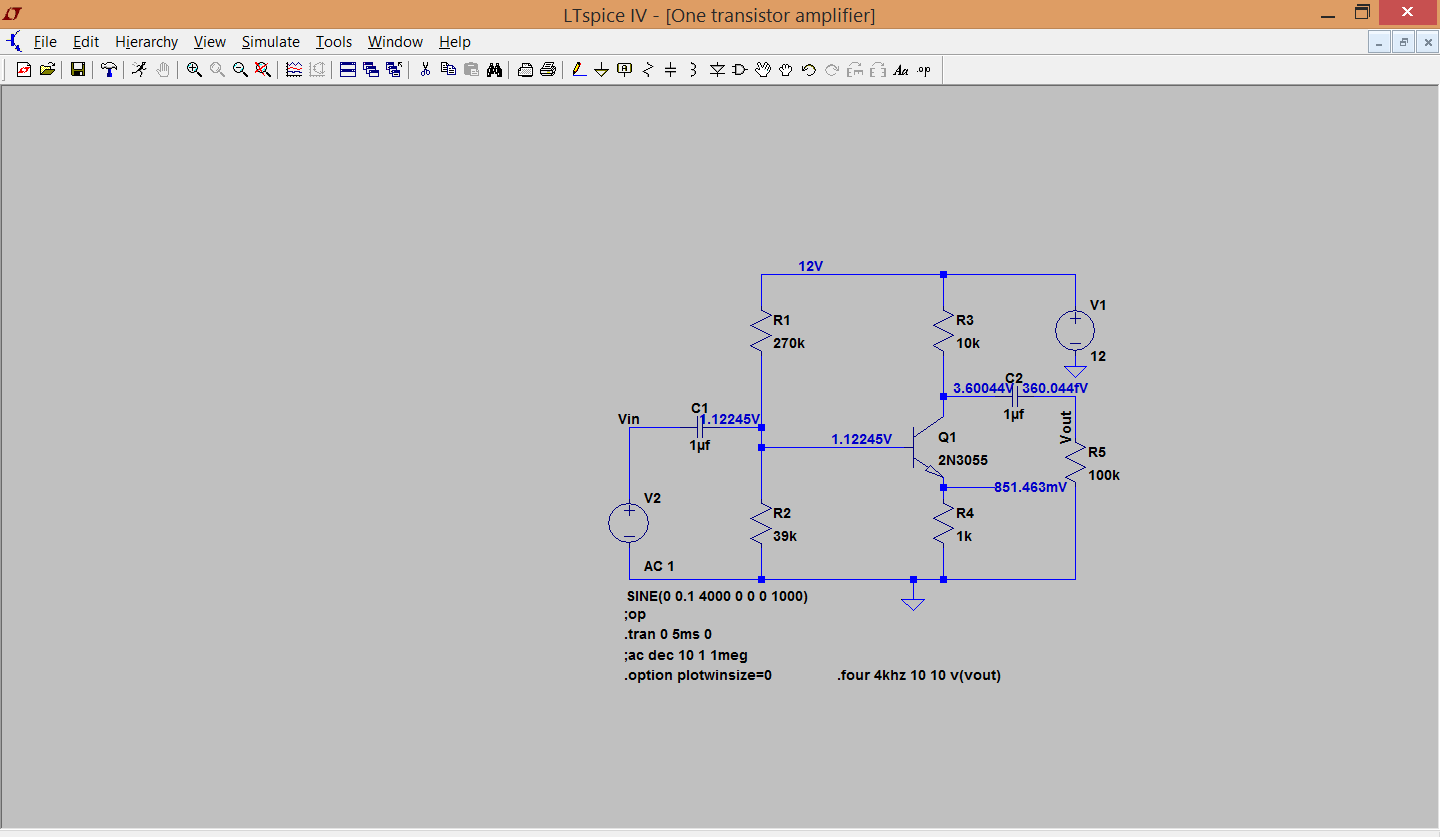Open the Tools menu
Screen dimensions: 1440x837
tap(334, 42)
